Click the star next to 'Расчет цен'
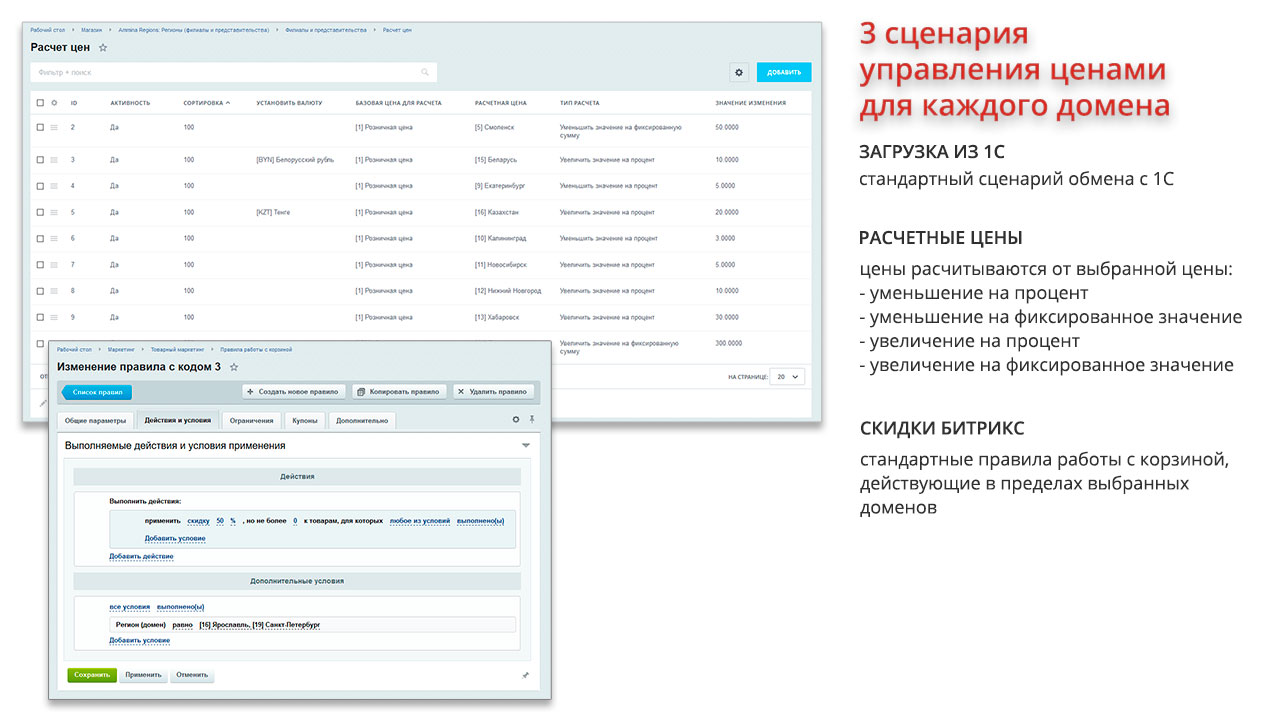This screenshot has width=1280, height=720. (x=103, y=48)
